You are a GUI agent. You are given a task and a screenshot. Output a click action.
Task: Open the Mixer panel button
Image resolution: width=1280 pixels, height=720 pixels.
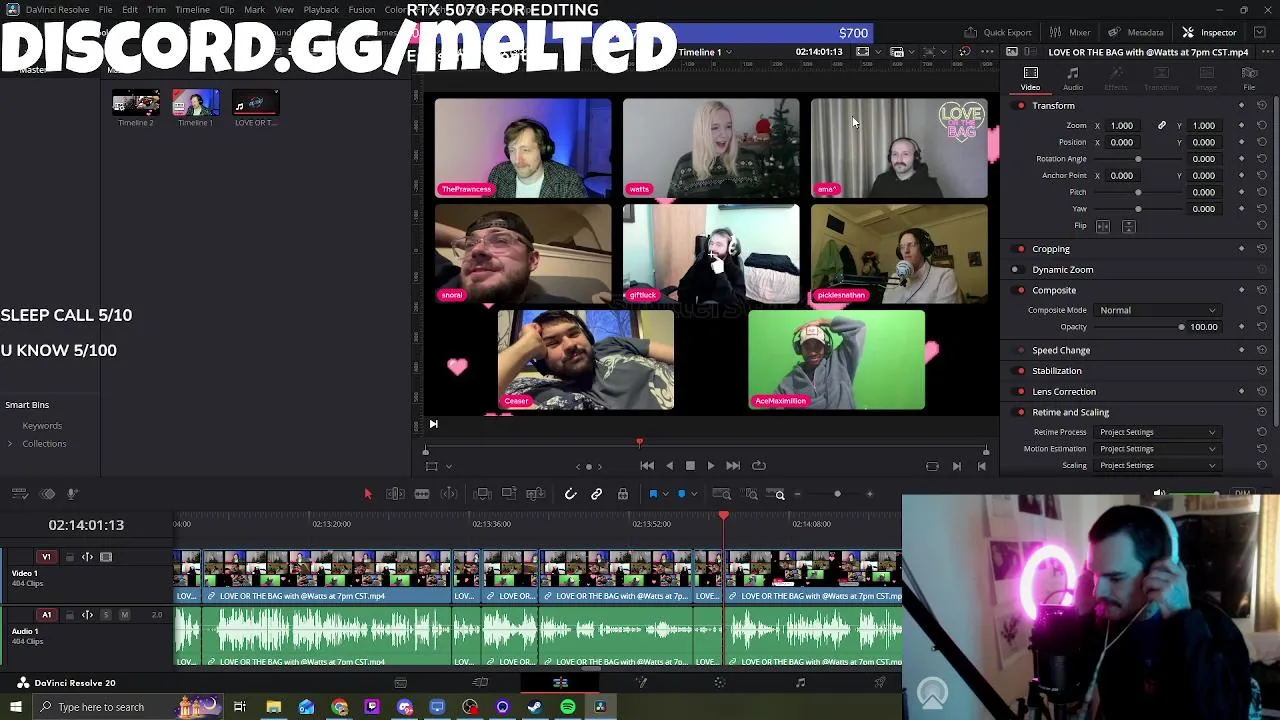click(x=1070, y=32)
